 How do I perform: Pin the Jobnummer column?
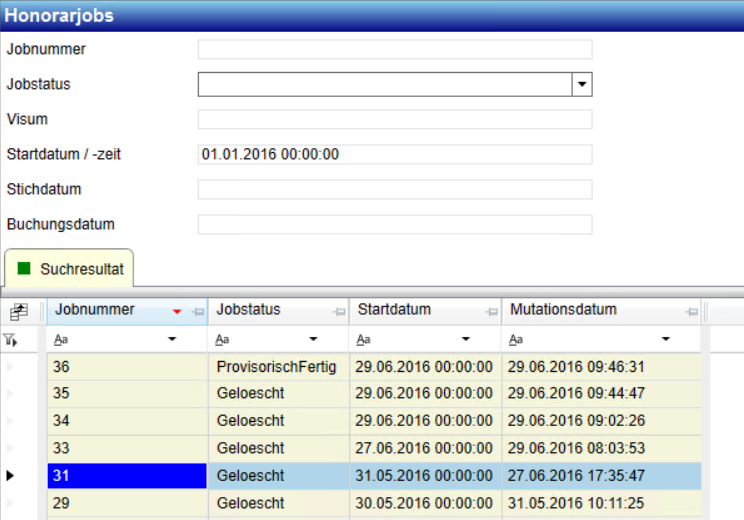tap(198, 312)
